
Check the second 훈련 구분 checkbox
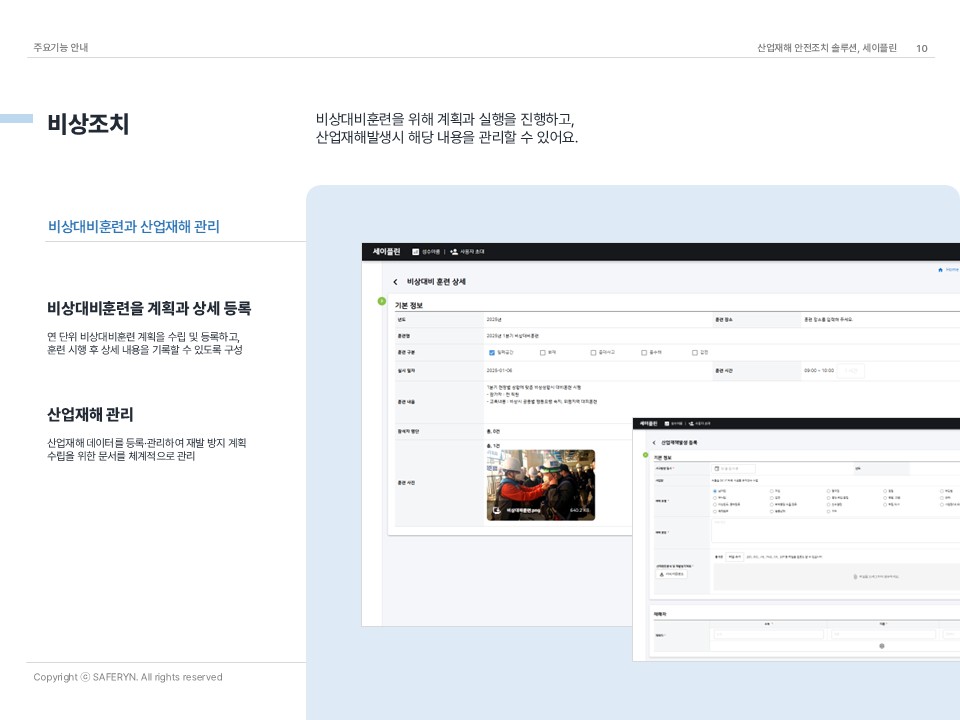click(542, 352)
